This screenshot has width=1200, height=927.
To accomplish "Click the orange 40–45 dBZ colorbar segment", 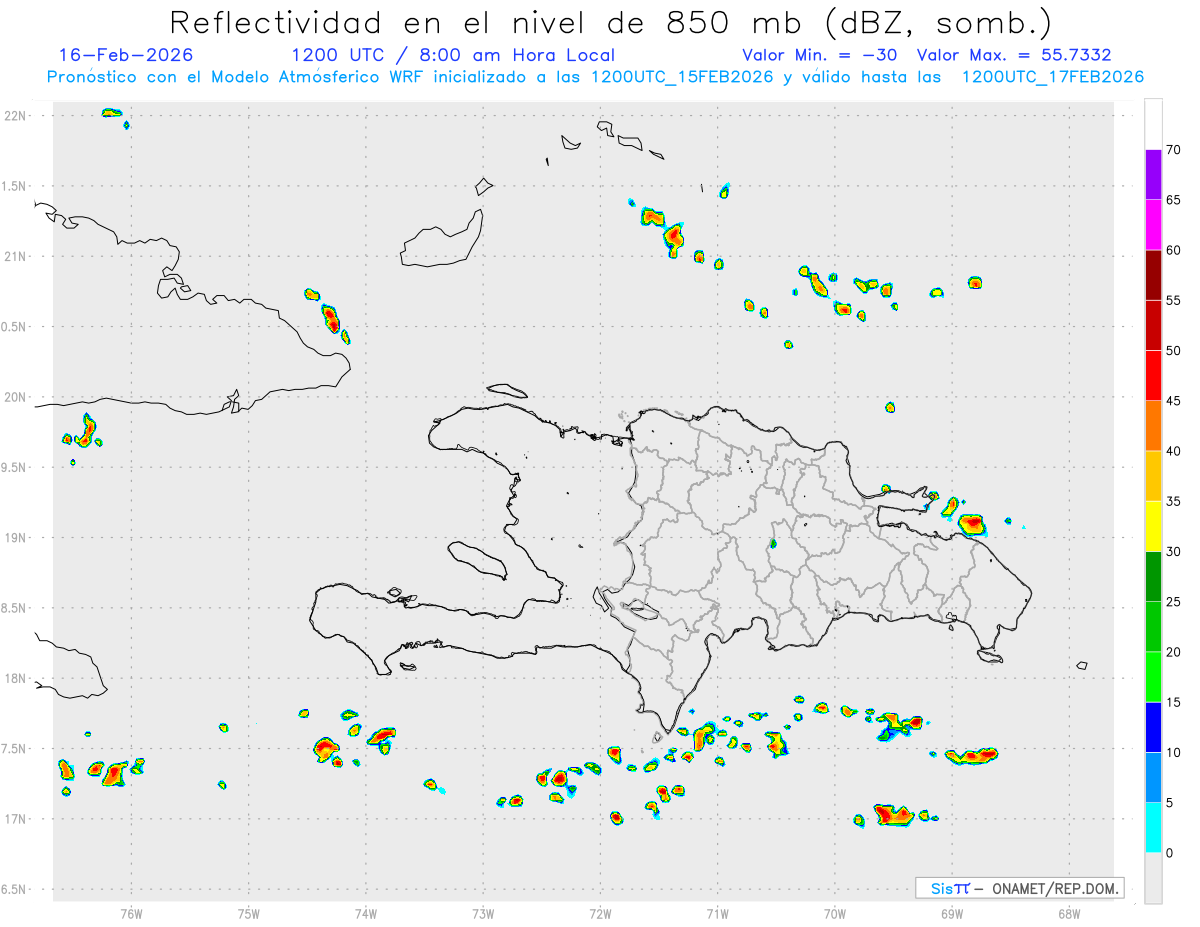I will pyautogui.click(x=1153, y=425).
